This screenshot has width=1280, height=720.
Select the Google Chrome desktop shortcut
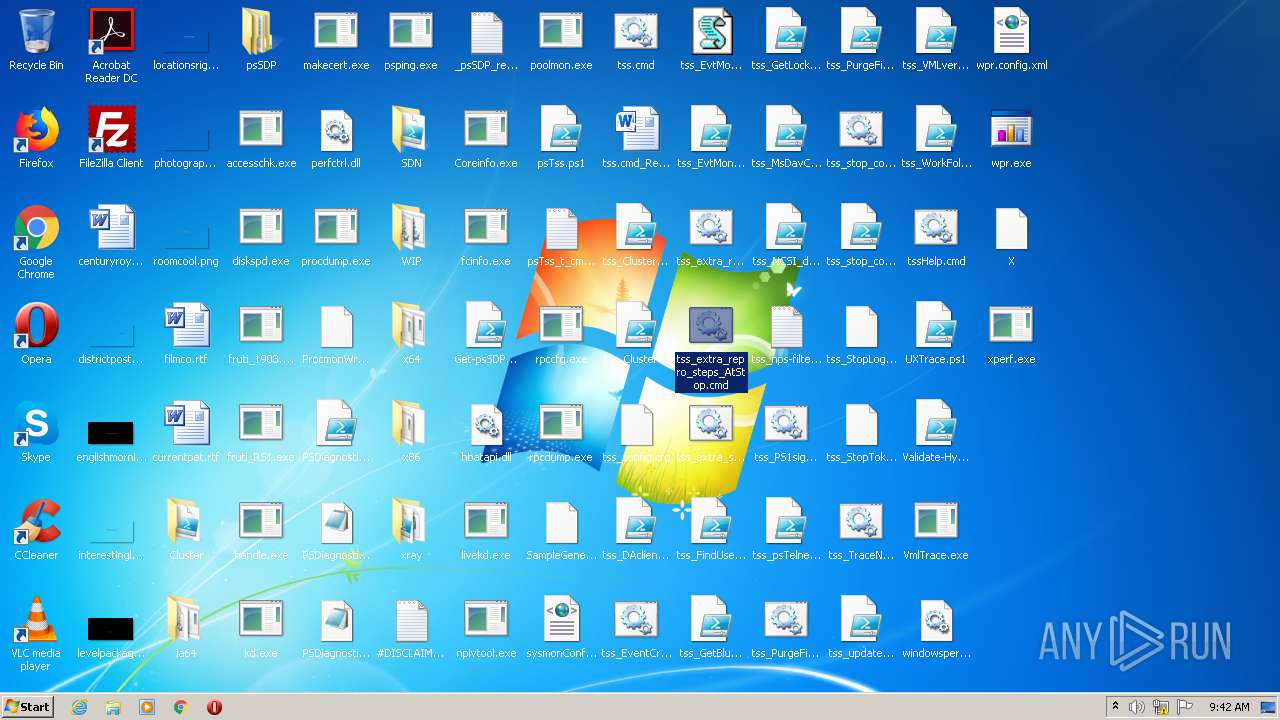[x=36, y=229]
